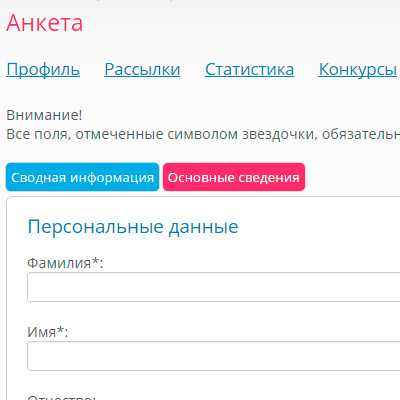Click the Внимание! notice text

click(x=44, y=115)
